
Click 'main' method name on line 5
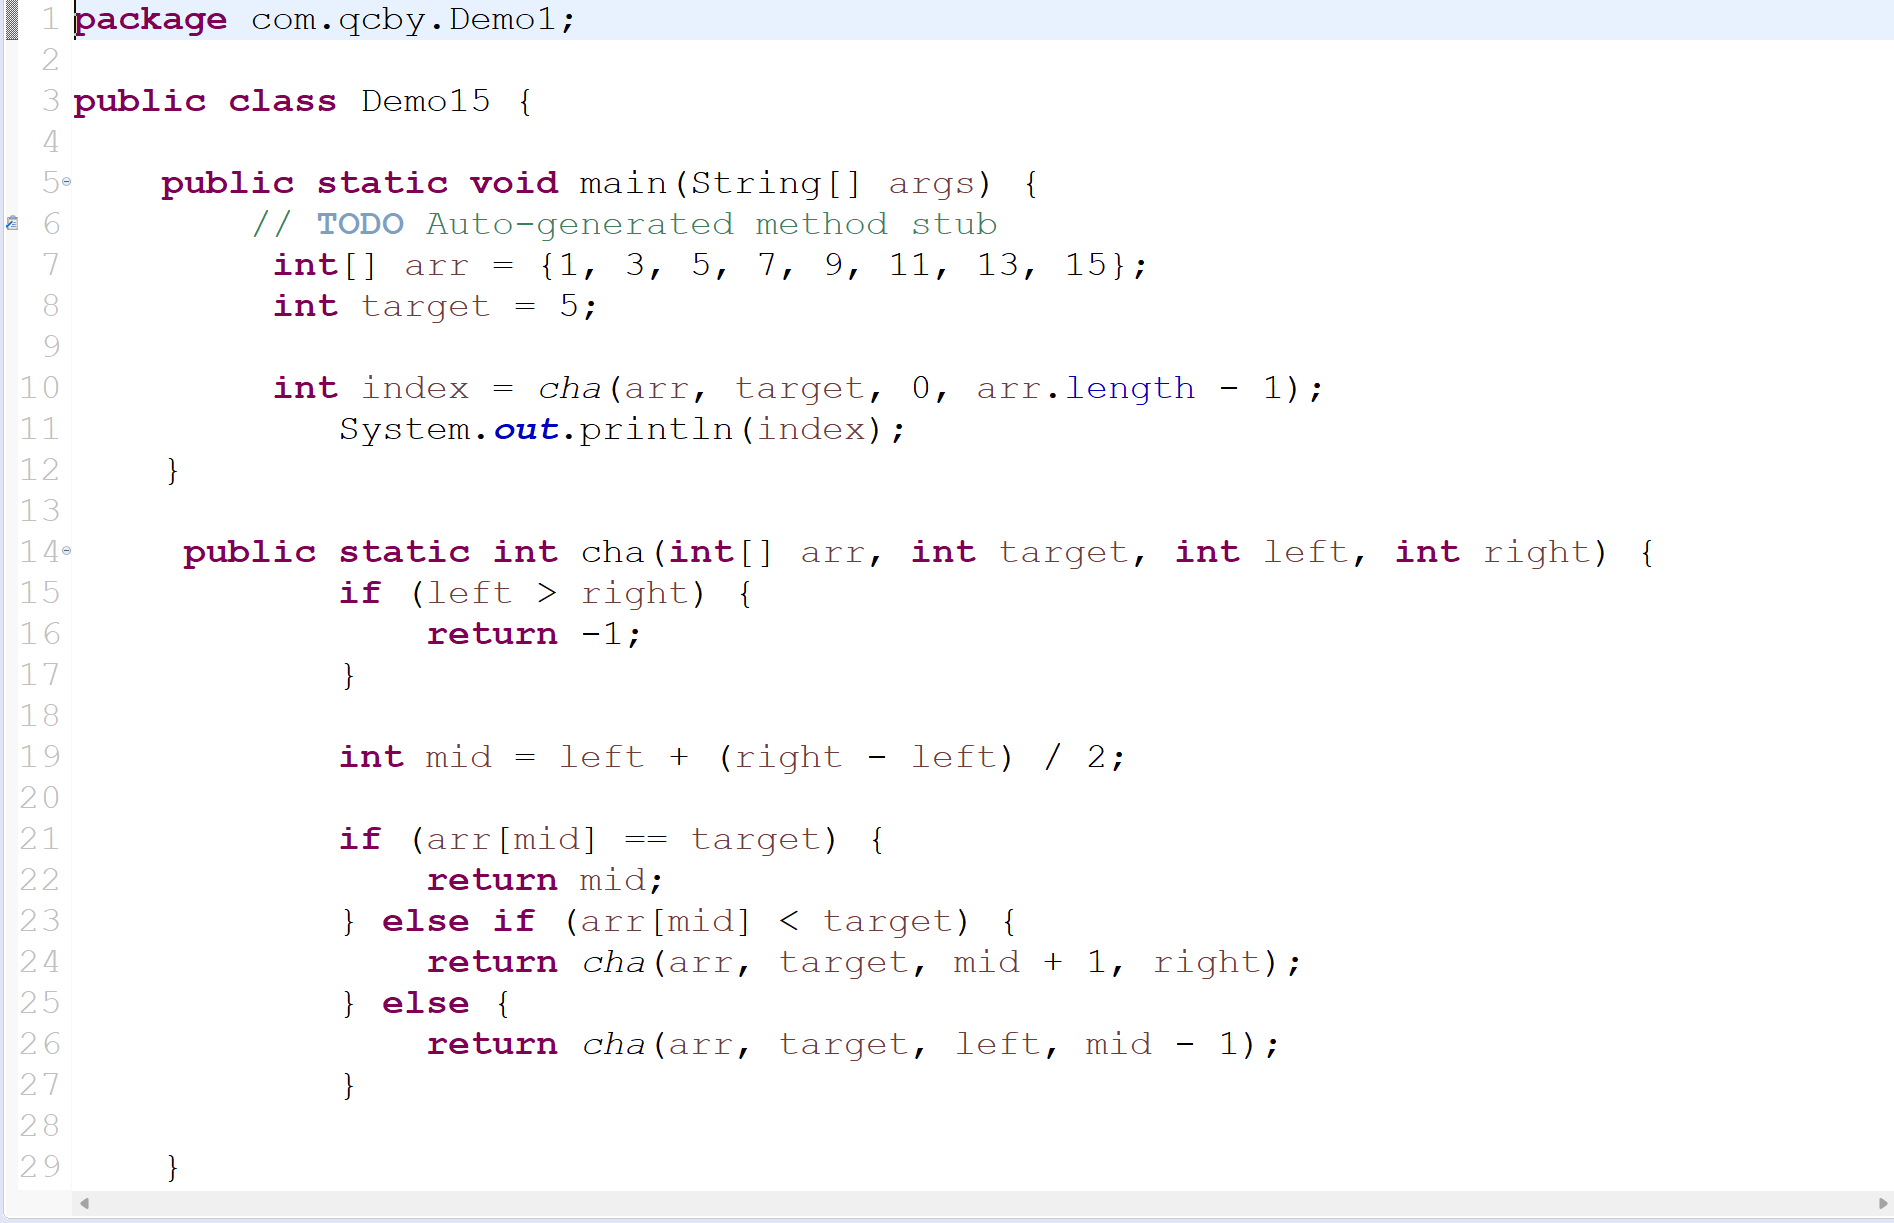tap(623, 183)
